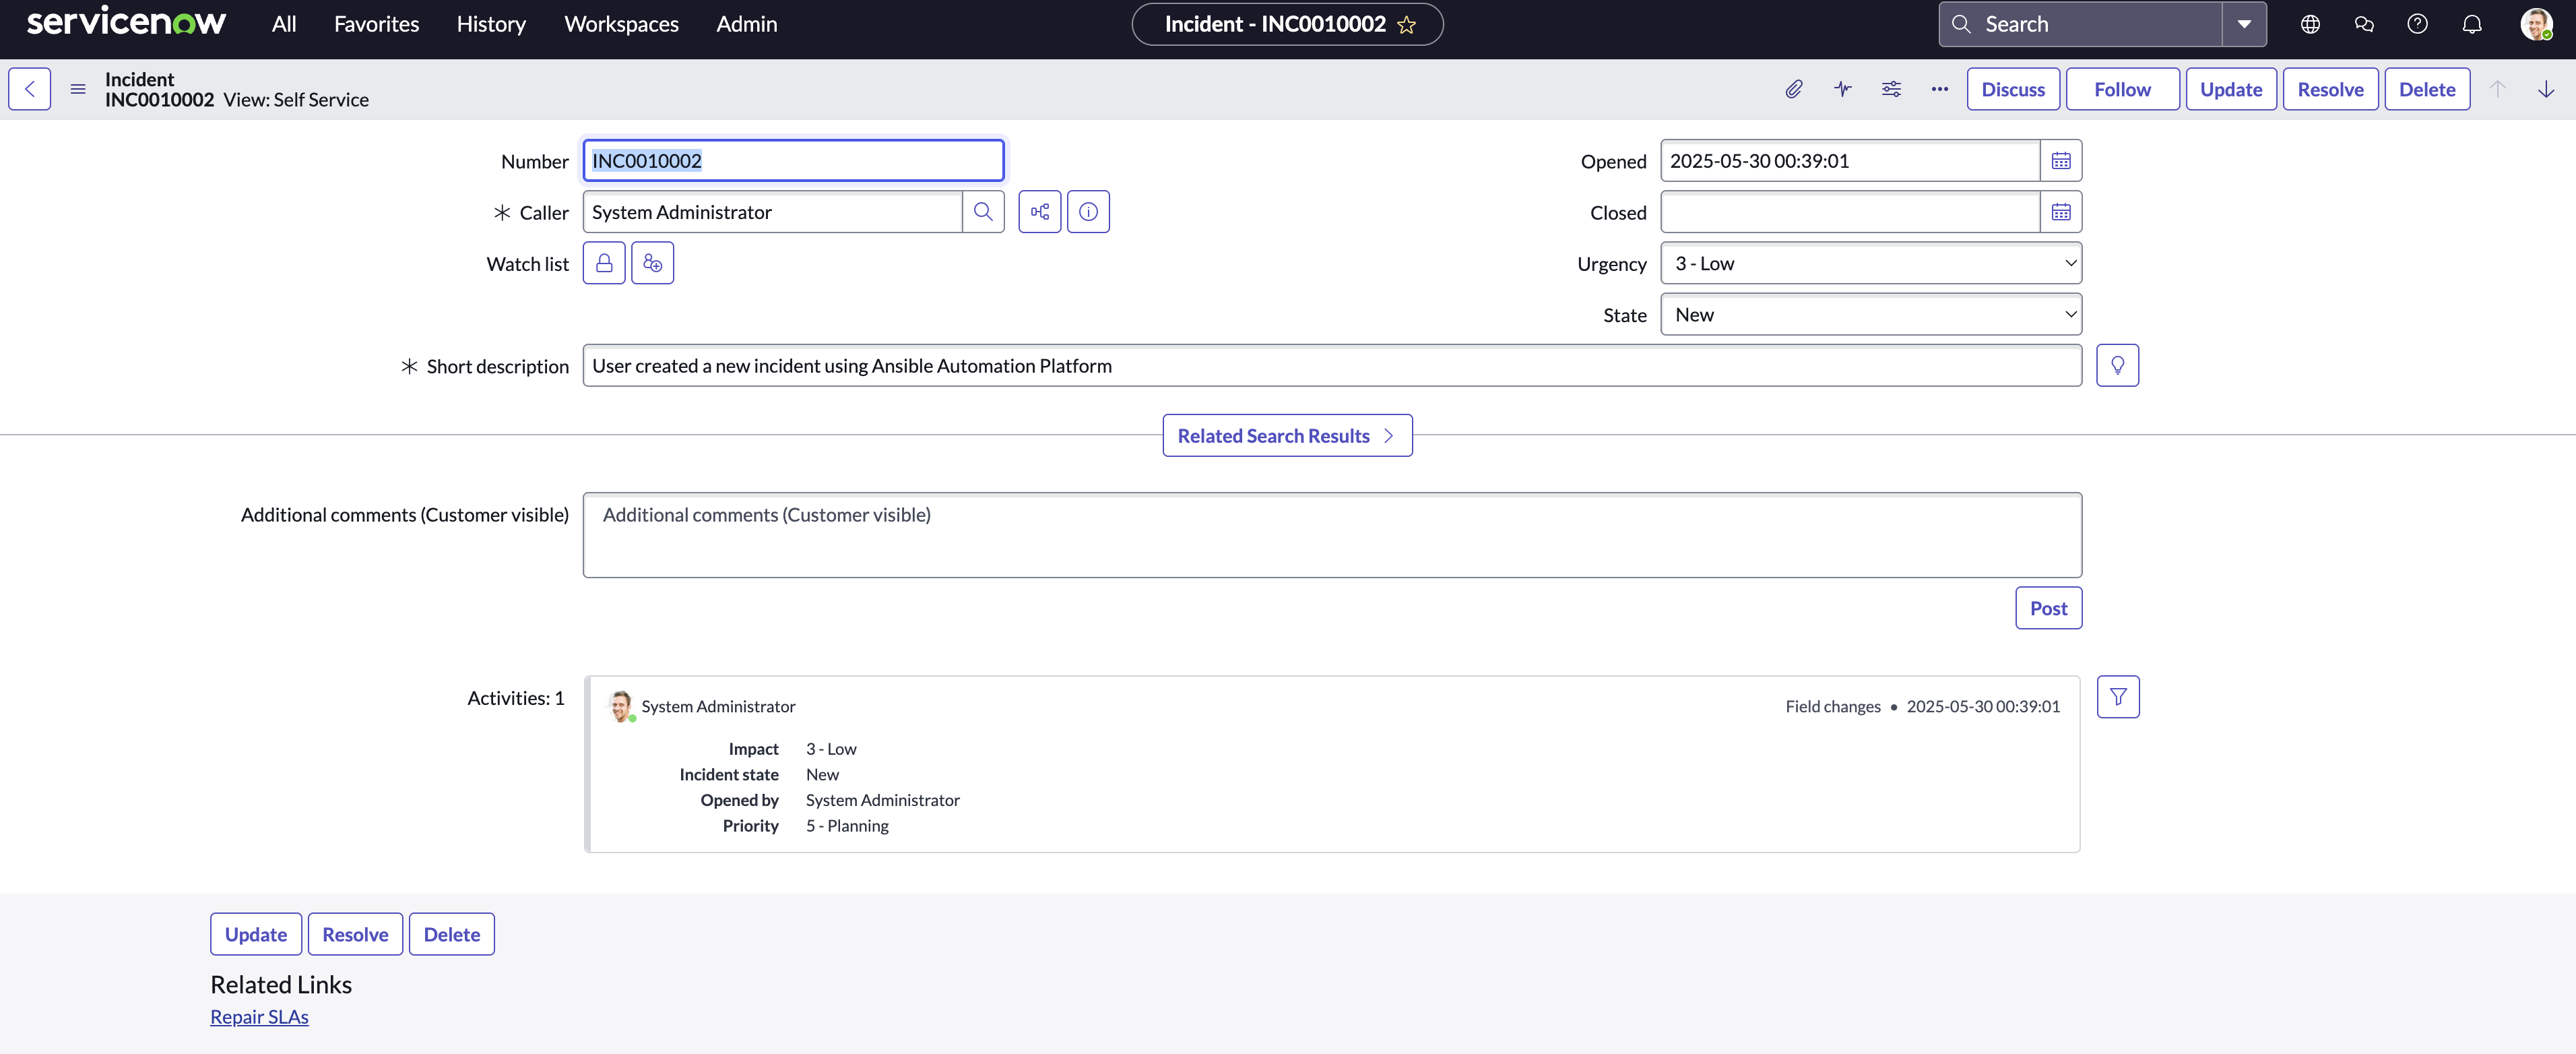Add me to the Watch list

652,263
